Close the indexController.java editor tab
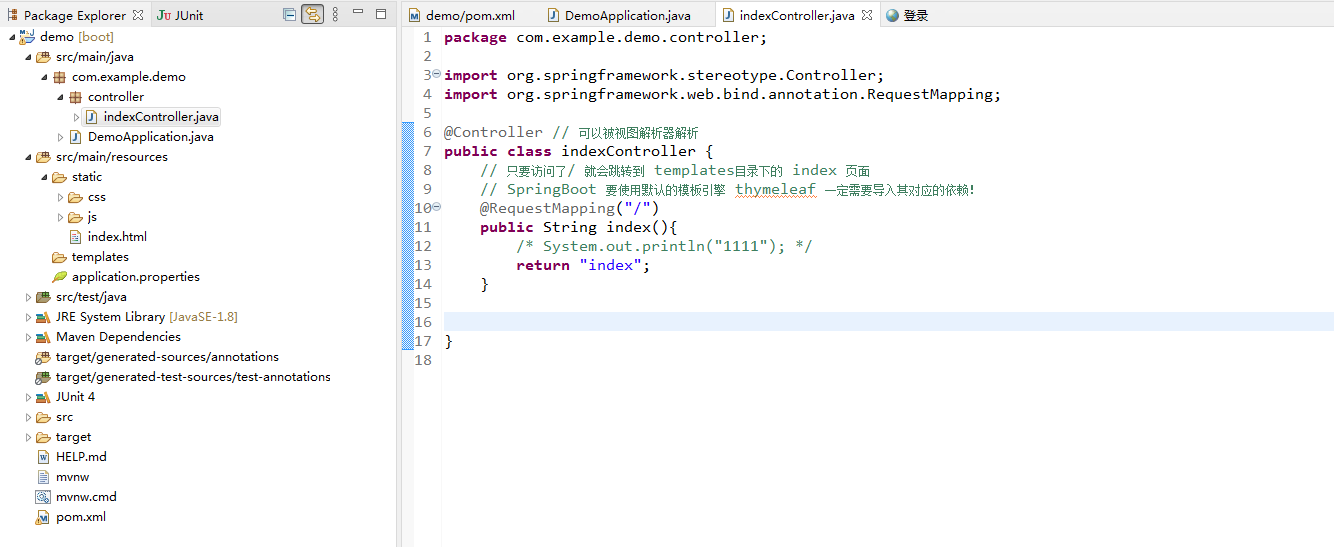 point(867,15)
